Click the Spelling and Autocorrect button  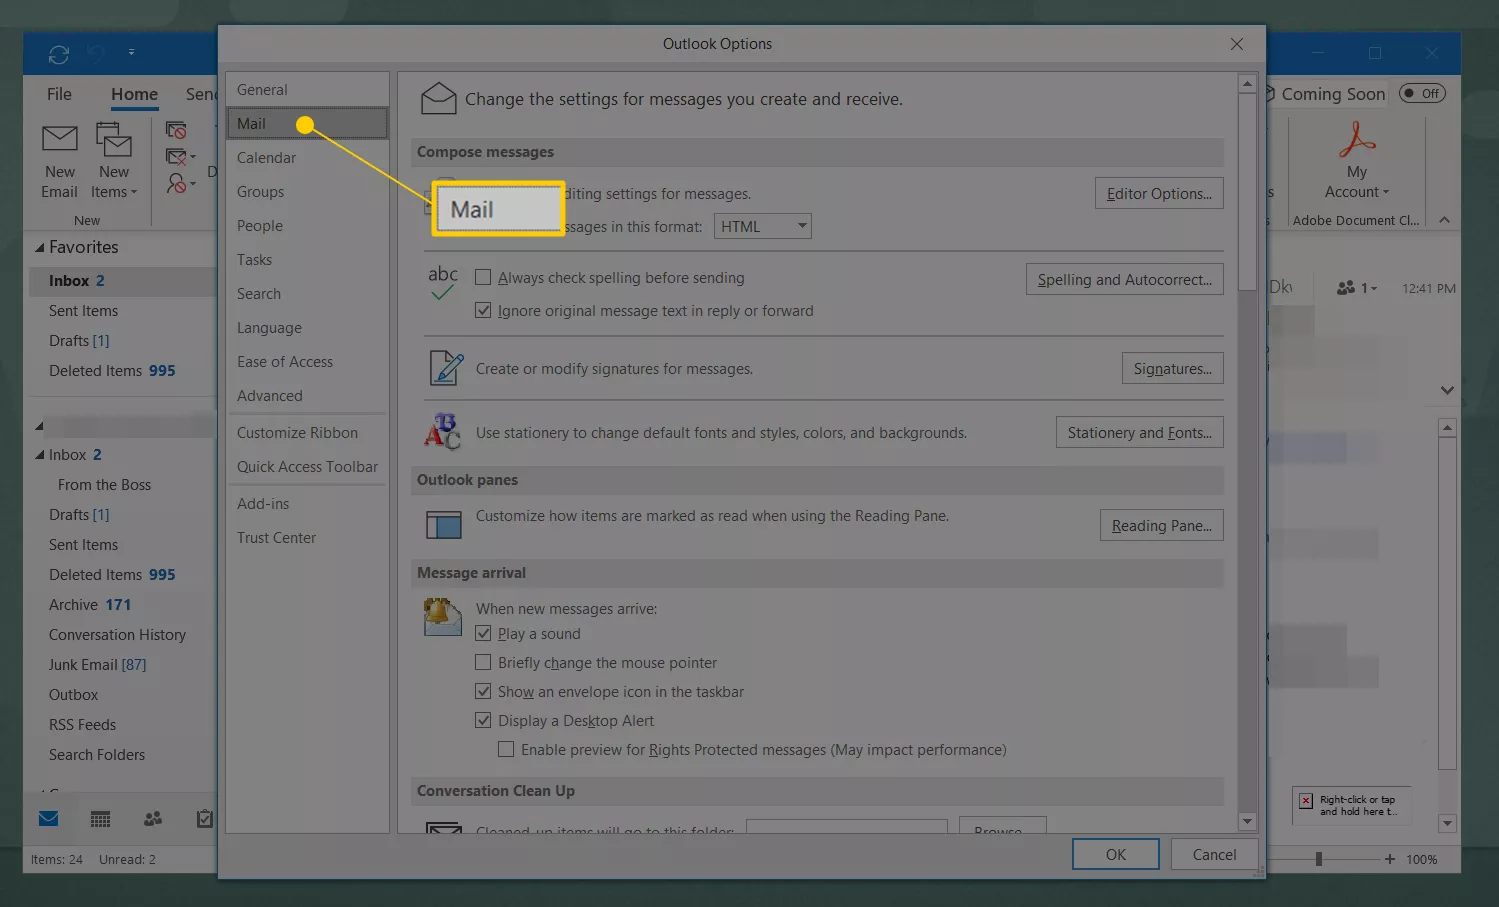[1124, 279]
